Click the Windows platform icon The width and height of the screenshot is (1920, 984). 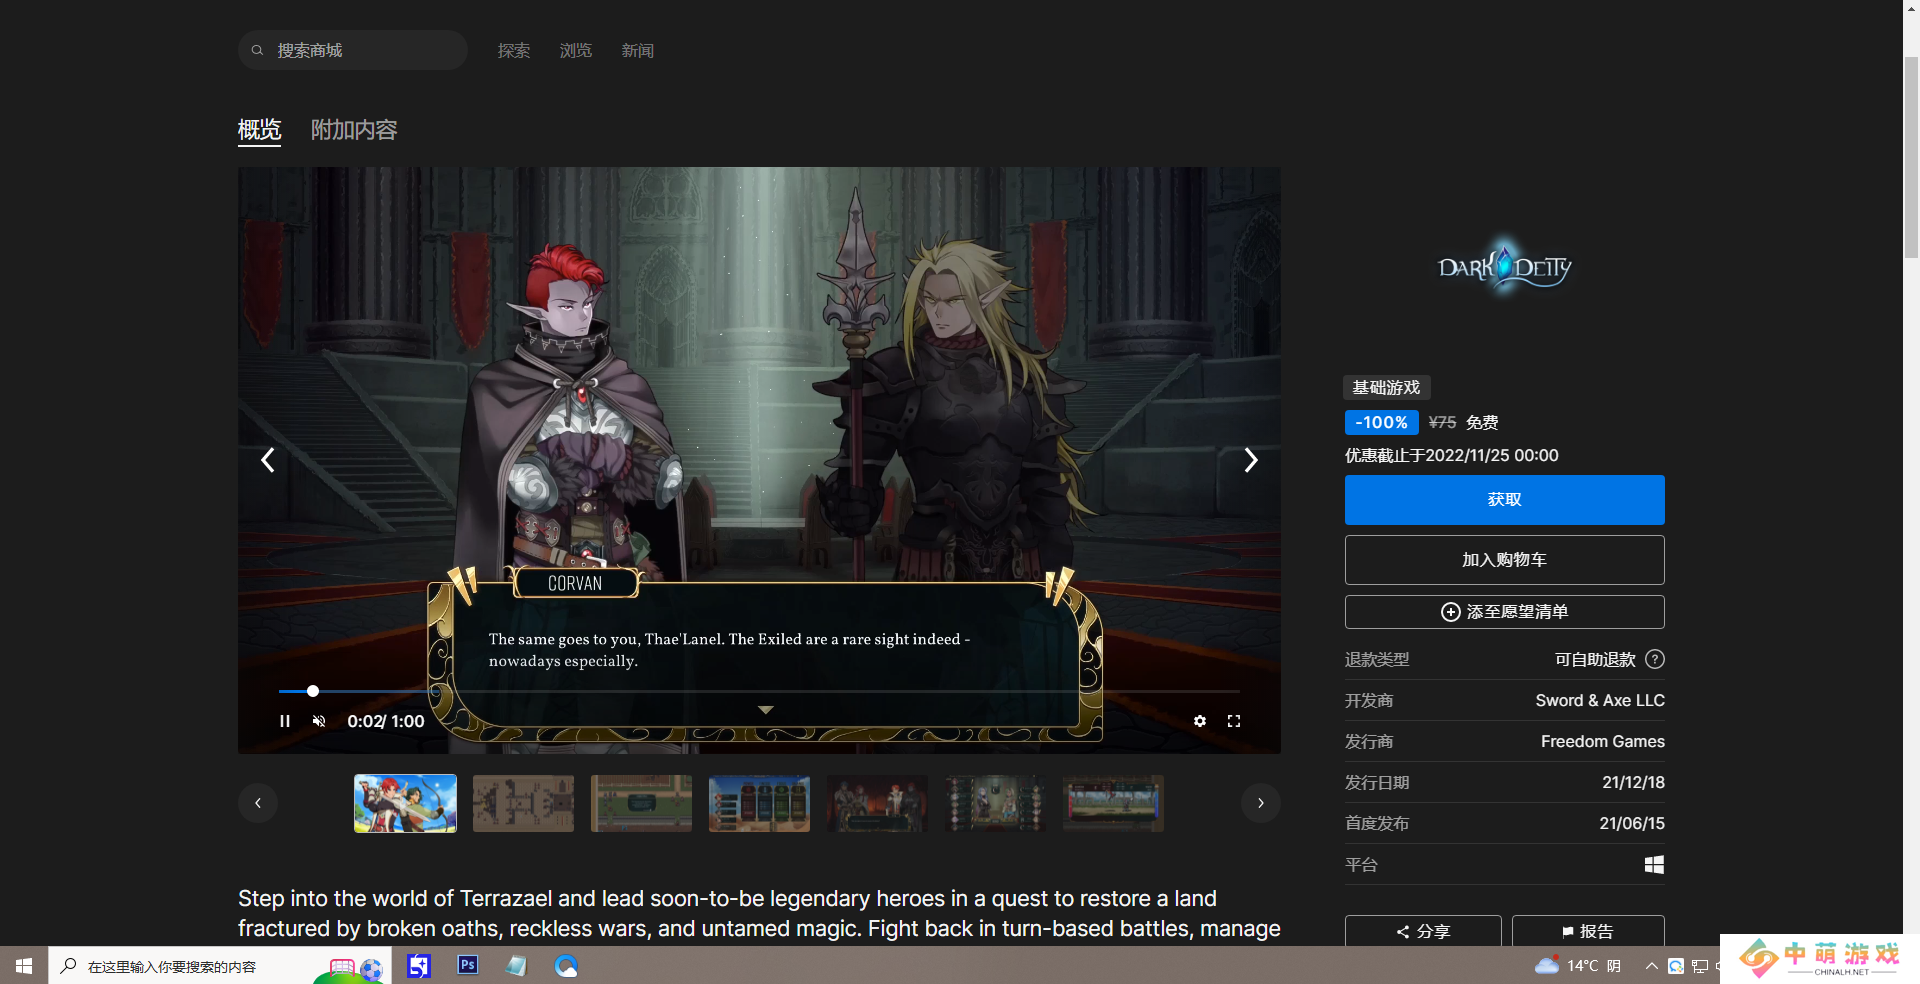coord(1655,865)
